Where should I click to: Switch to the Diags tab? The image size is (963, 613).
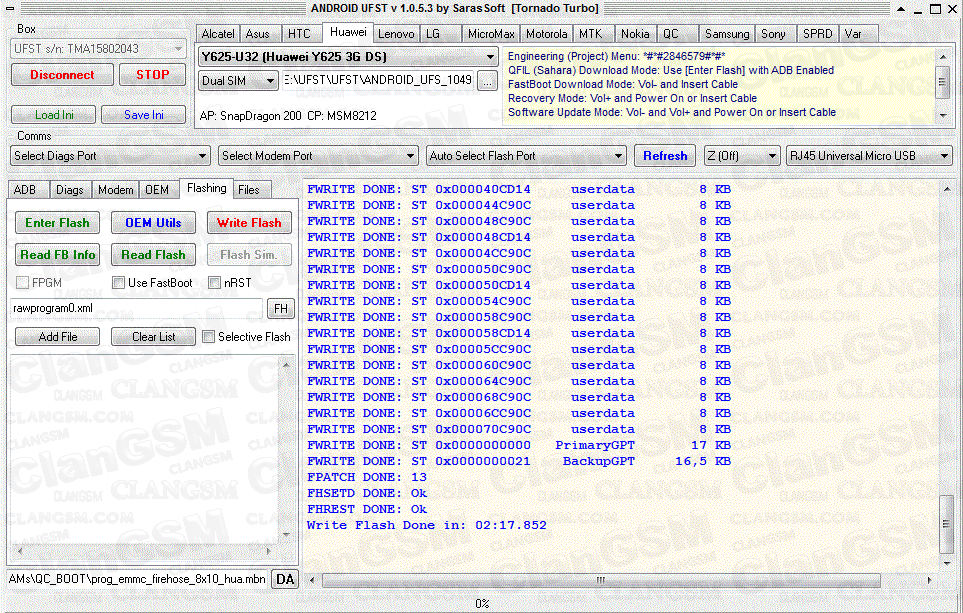[69, 190]
